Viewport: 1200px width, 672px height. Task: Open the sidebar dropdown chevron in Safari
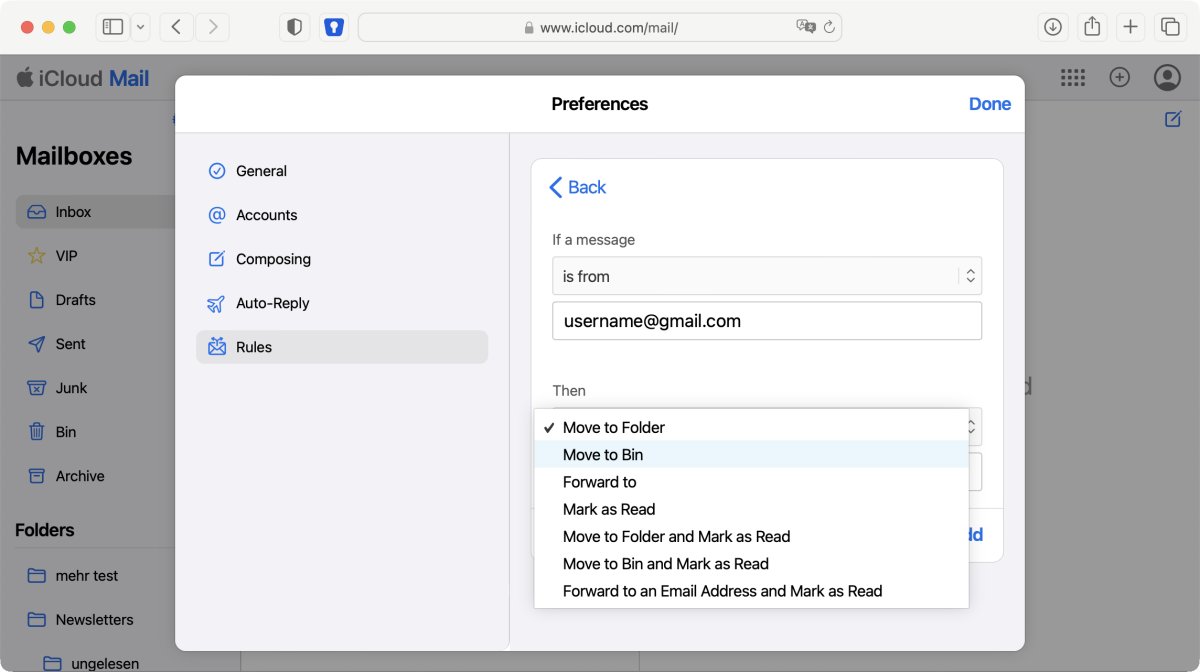141,27
